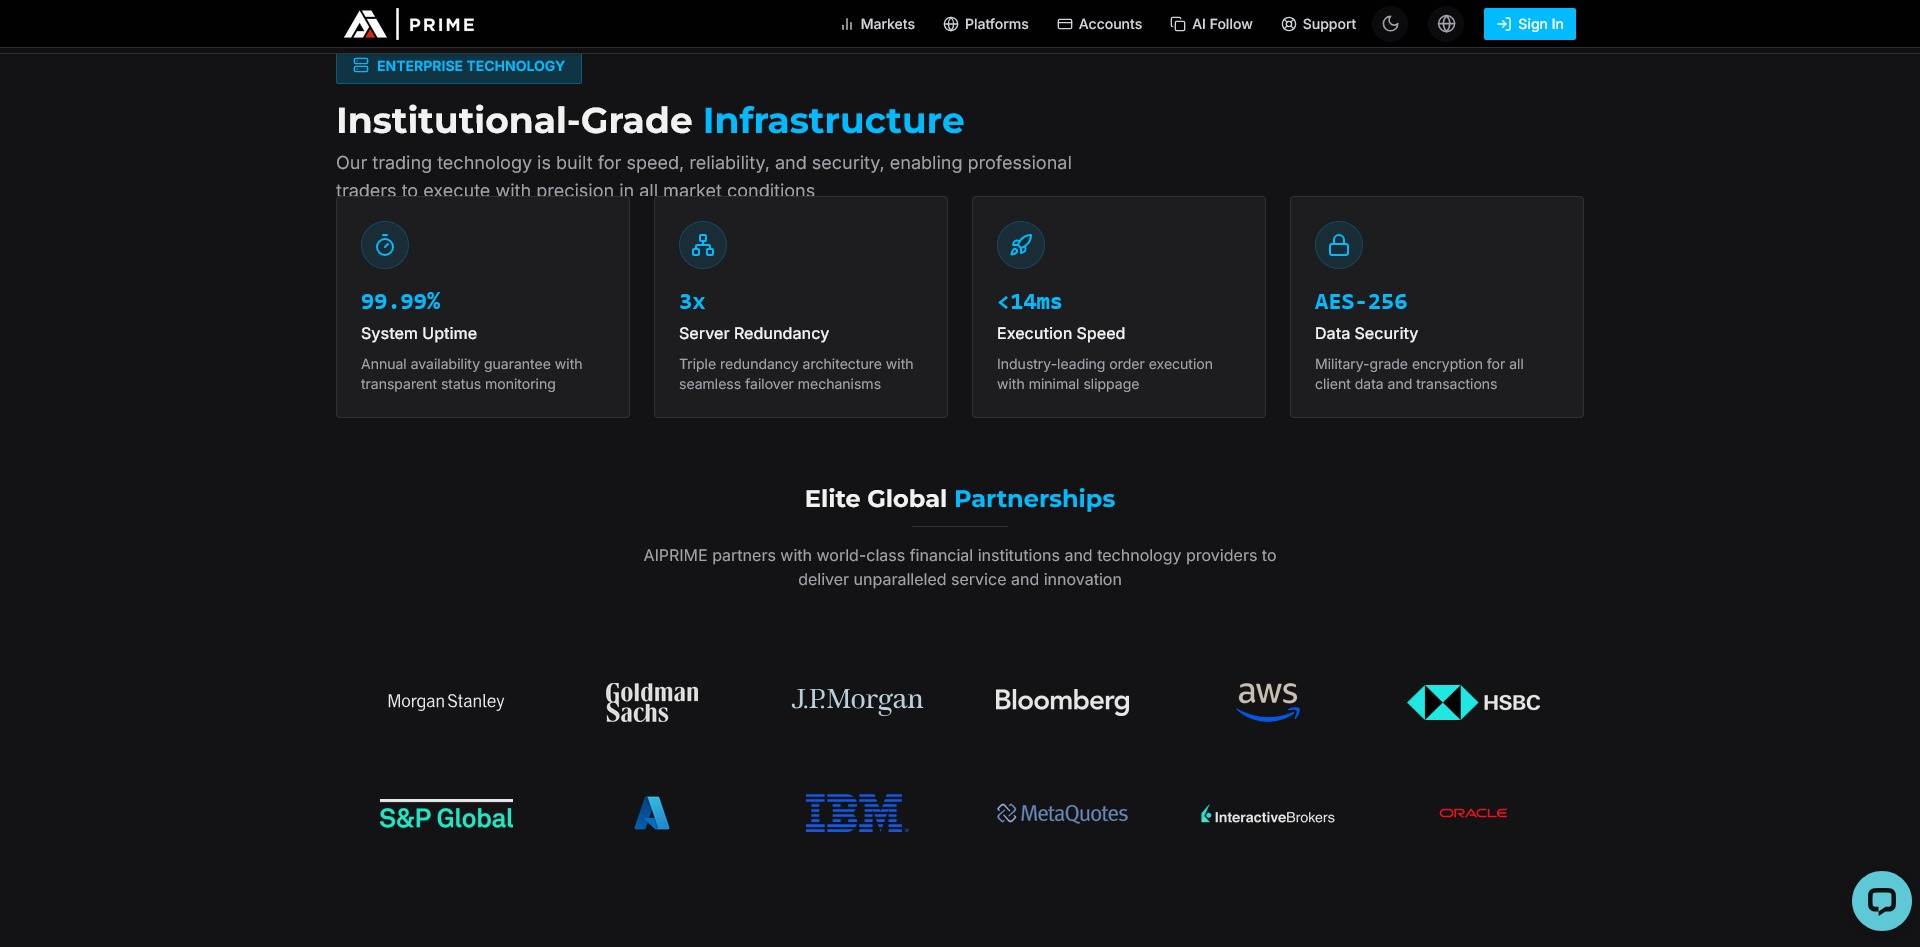Click the rocket Execution Speed icon
Image resolution: width=1920 pixels, height=947 pixels.
(1021, 245)
